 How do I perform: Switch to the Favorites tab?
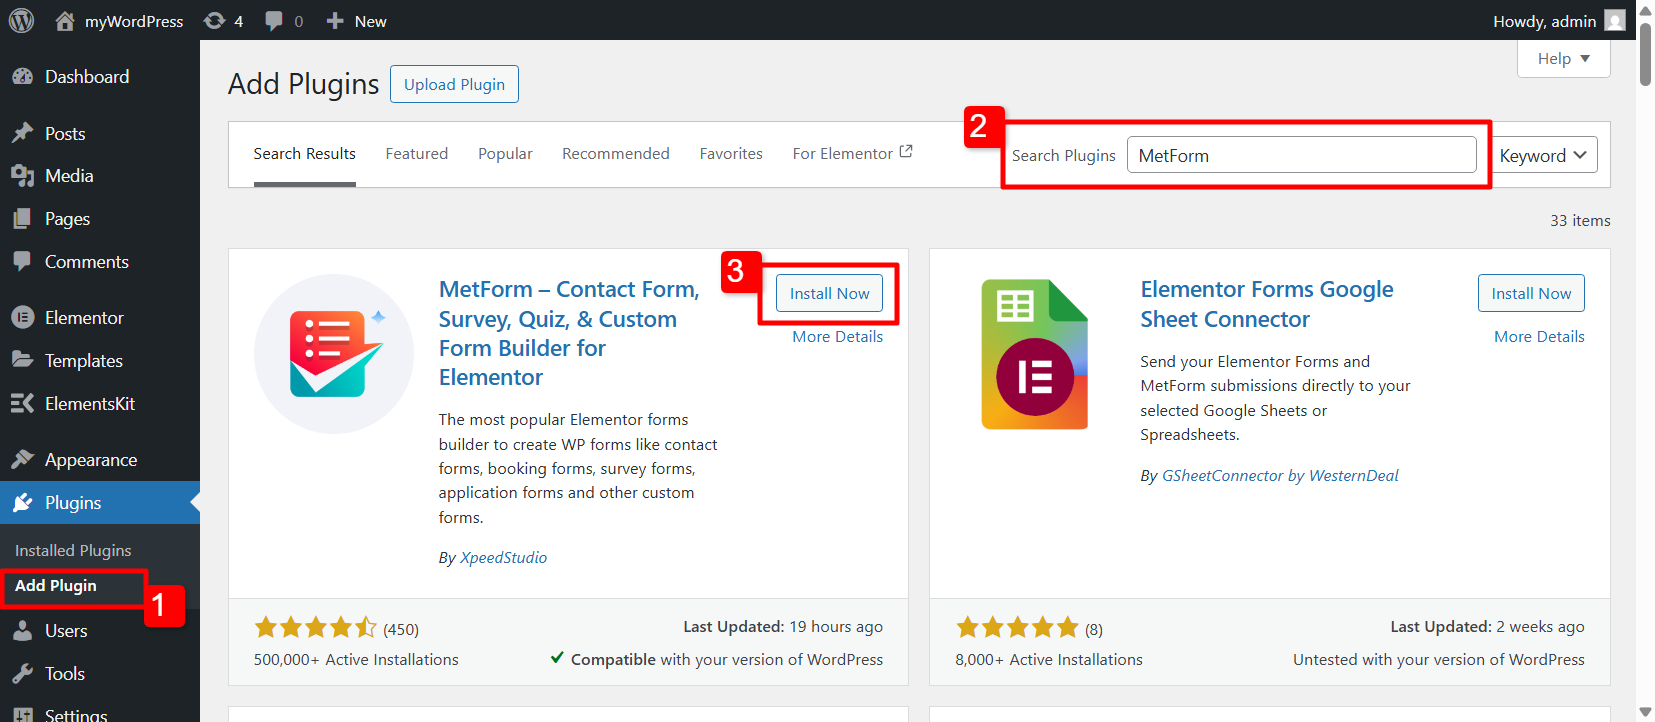[731, 154]
